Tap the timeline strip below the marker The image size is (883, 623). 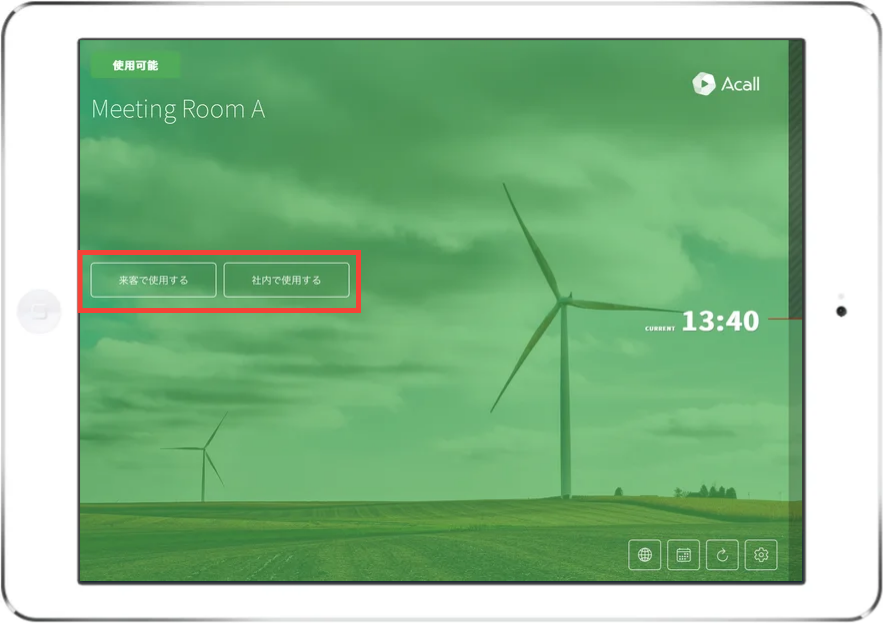pos(795,450)
